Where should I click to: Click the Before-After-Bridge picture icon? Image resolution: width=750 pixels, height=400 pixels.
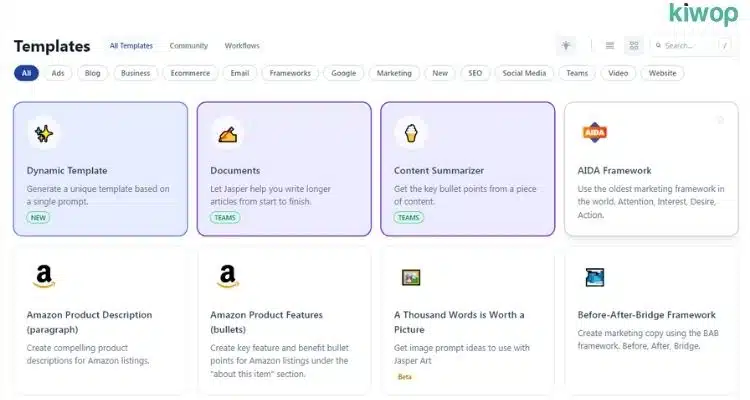(x=594, y=277)
